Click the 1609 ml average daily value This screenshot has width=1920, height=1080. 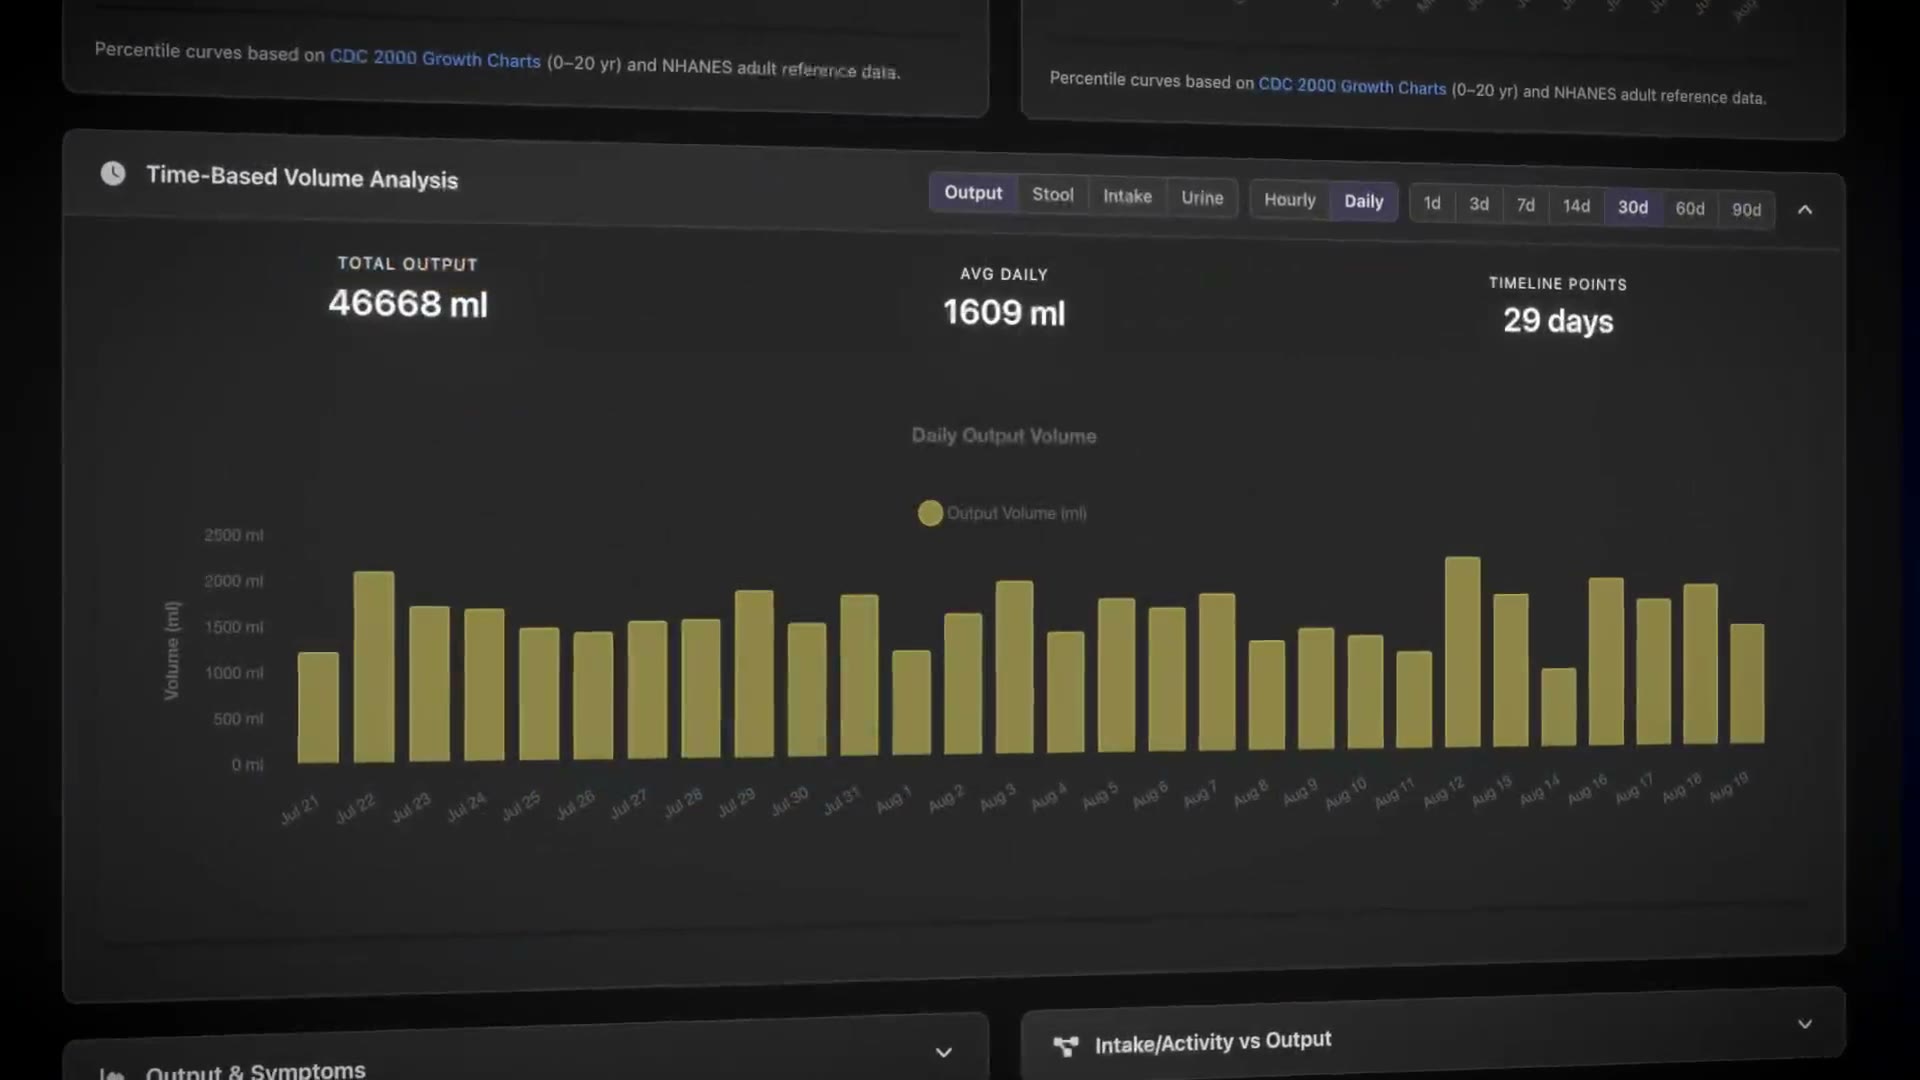[1004, 312]
